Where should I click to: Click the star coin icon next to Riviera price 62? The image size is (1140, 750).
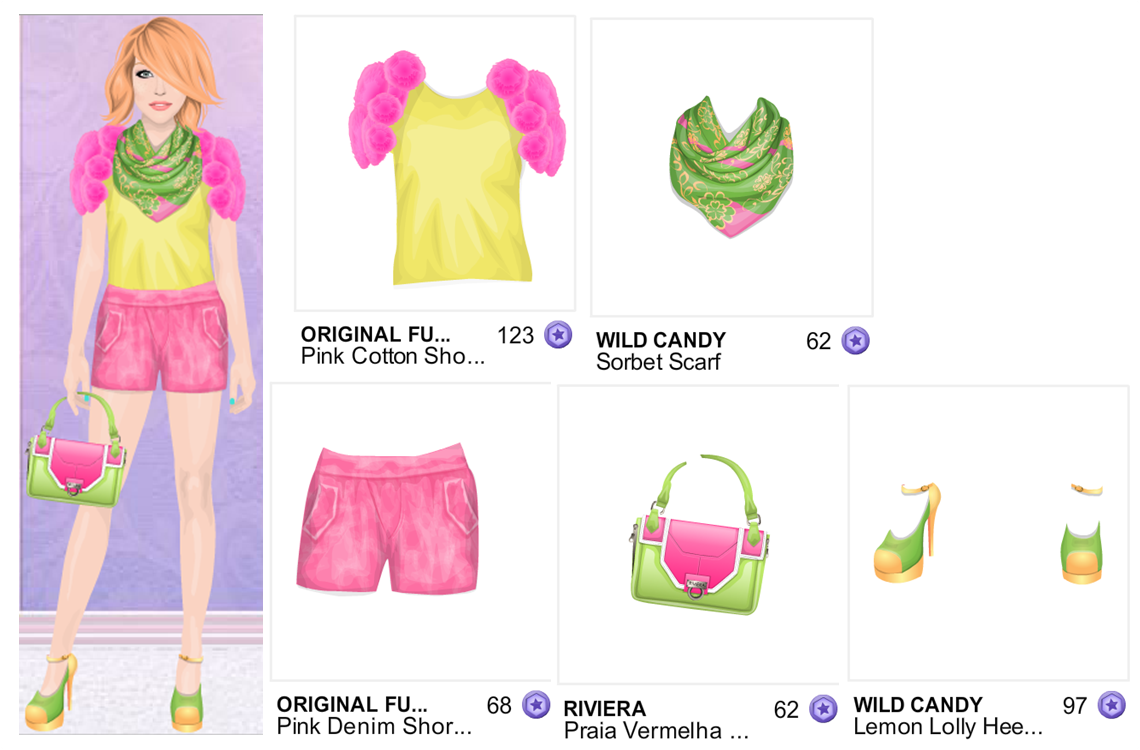pyautogui.click(x=824, y=709)
